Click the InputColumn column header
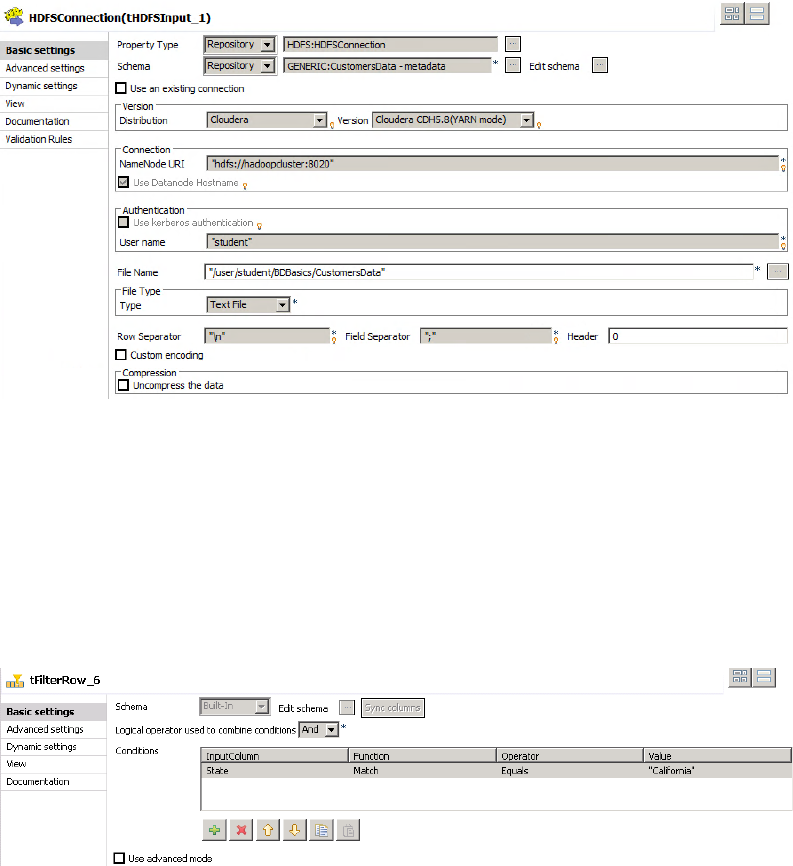Image resolution: width=793 pixels, height=866 pixels. click(x=274, y=756)
